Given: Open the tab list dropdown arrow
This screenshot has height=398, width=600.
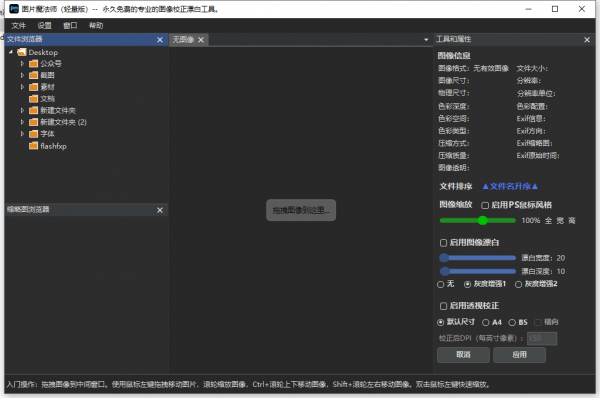Looking at the screenshot, I should click(x=426, y=40).
